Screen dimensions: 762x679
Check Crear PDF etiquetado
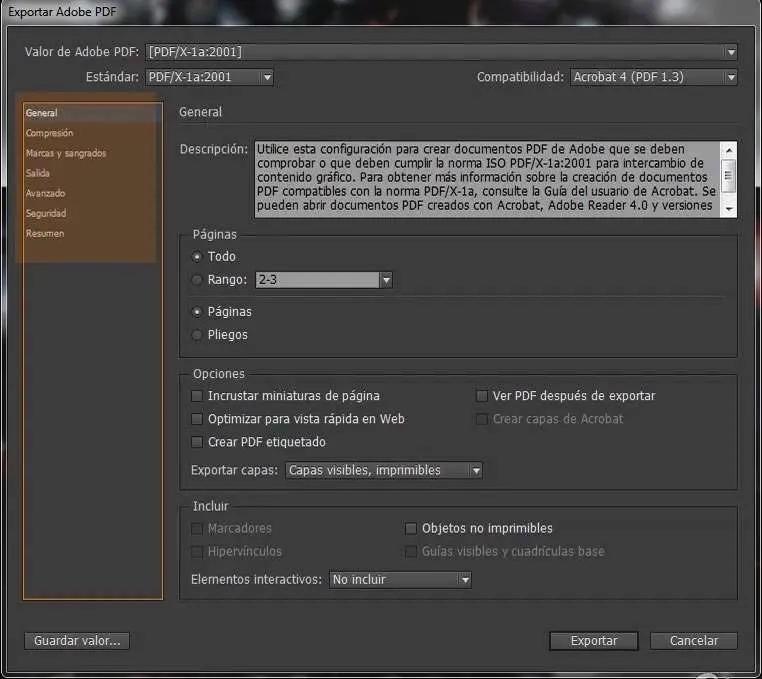[x=197, y=442]
